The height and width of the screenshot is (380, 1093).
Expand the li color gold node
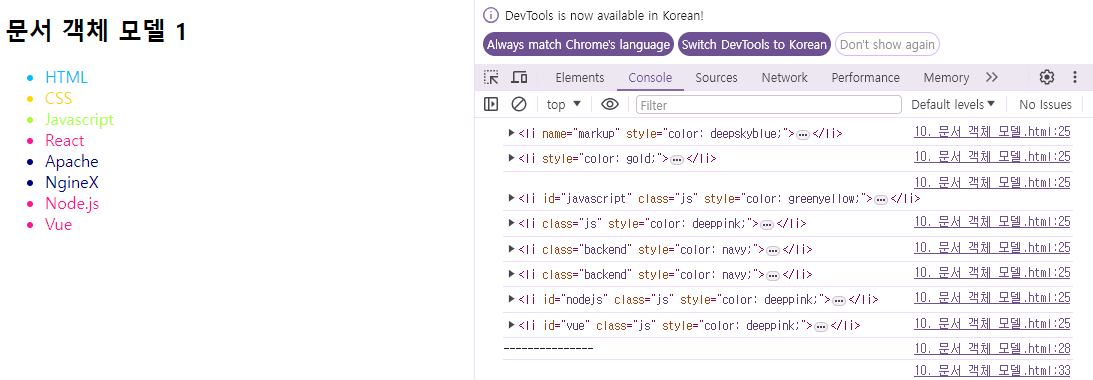[x=512, y=158]
